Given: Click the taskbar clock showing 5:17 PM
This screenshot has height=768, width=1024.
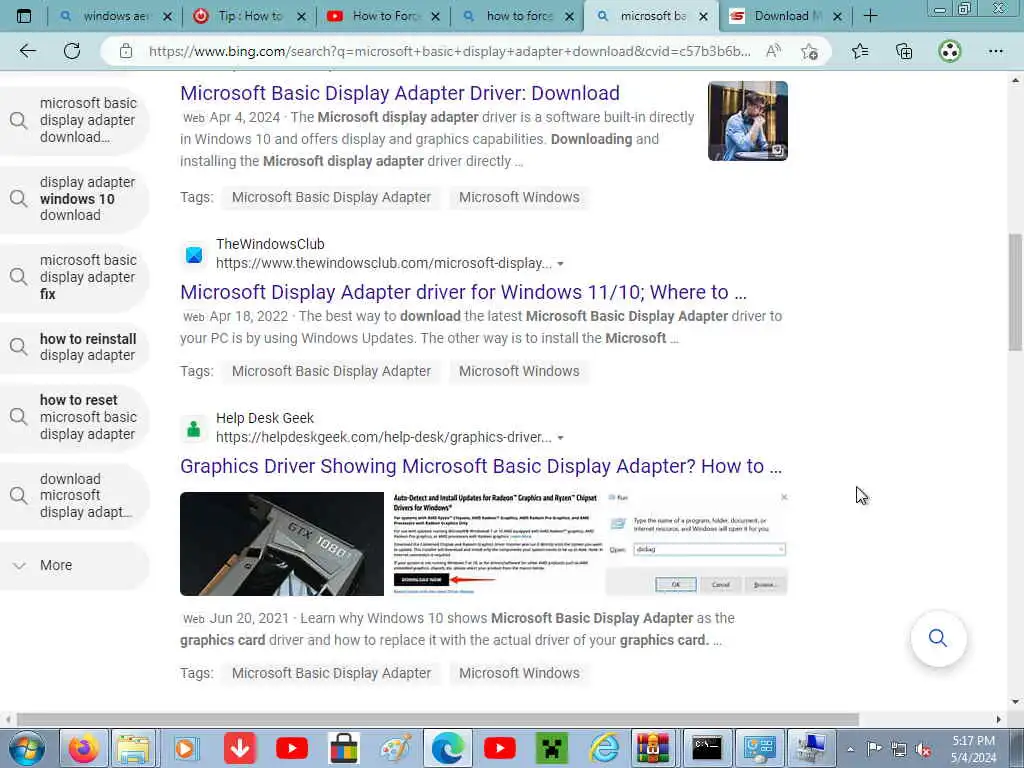Looking at the screenshot, I should pyautogui.click(x=973, y=748).
